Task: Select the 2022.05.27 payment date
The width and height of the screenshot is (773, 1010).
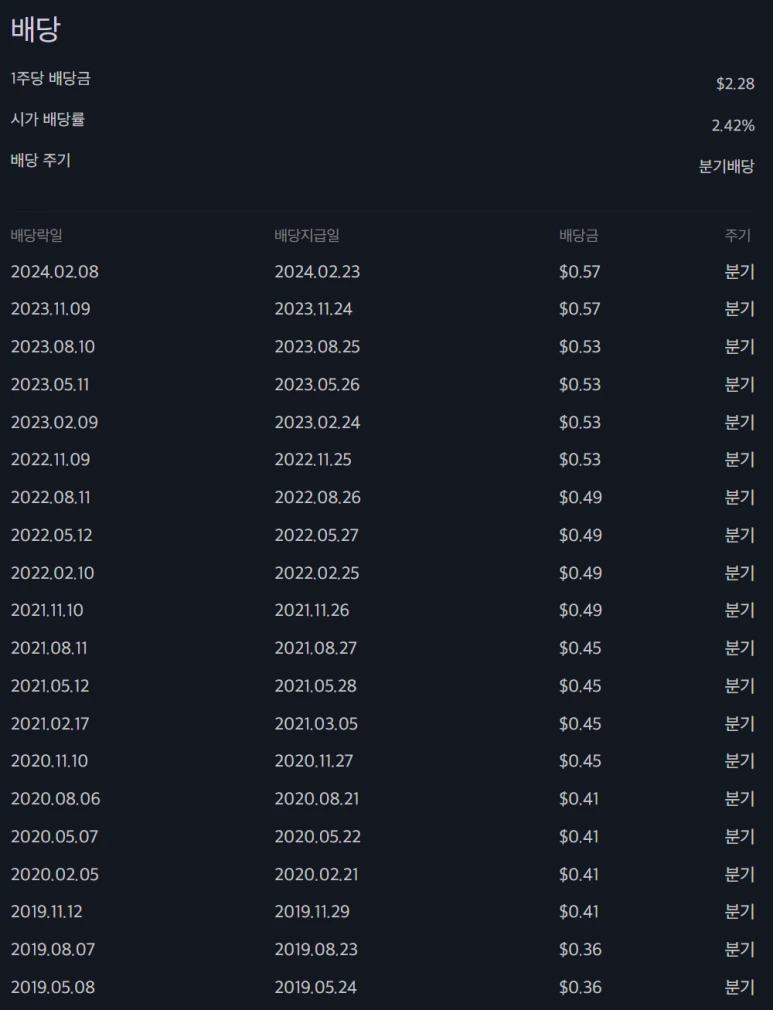Action: pyautogui.click(x=316, y=535)
